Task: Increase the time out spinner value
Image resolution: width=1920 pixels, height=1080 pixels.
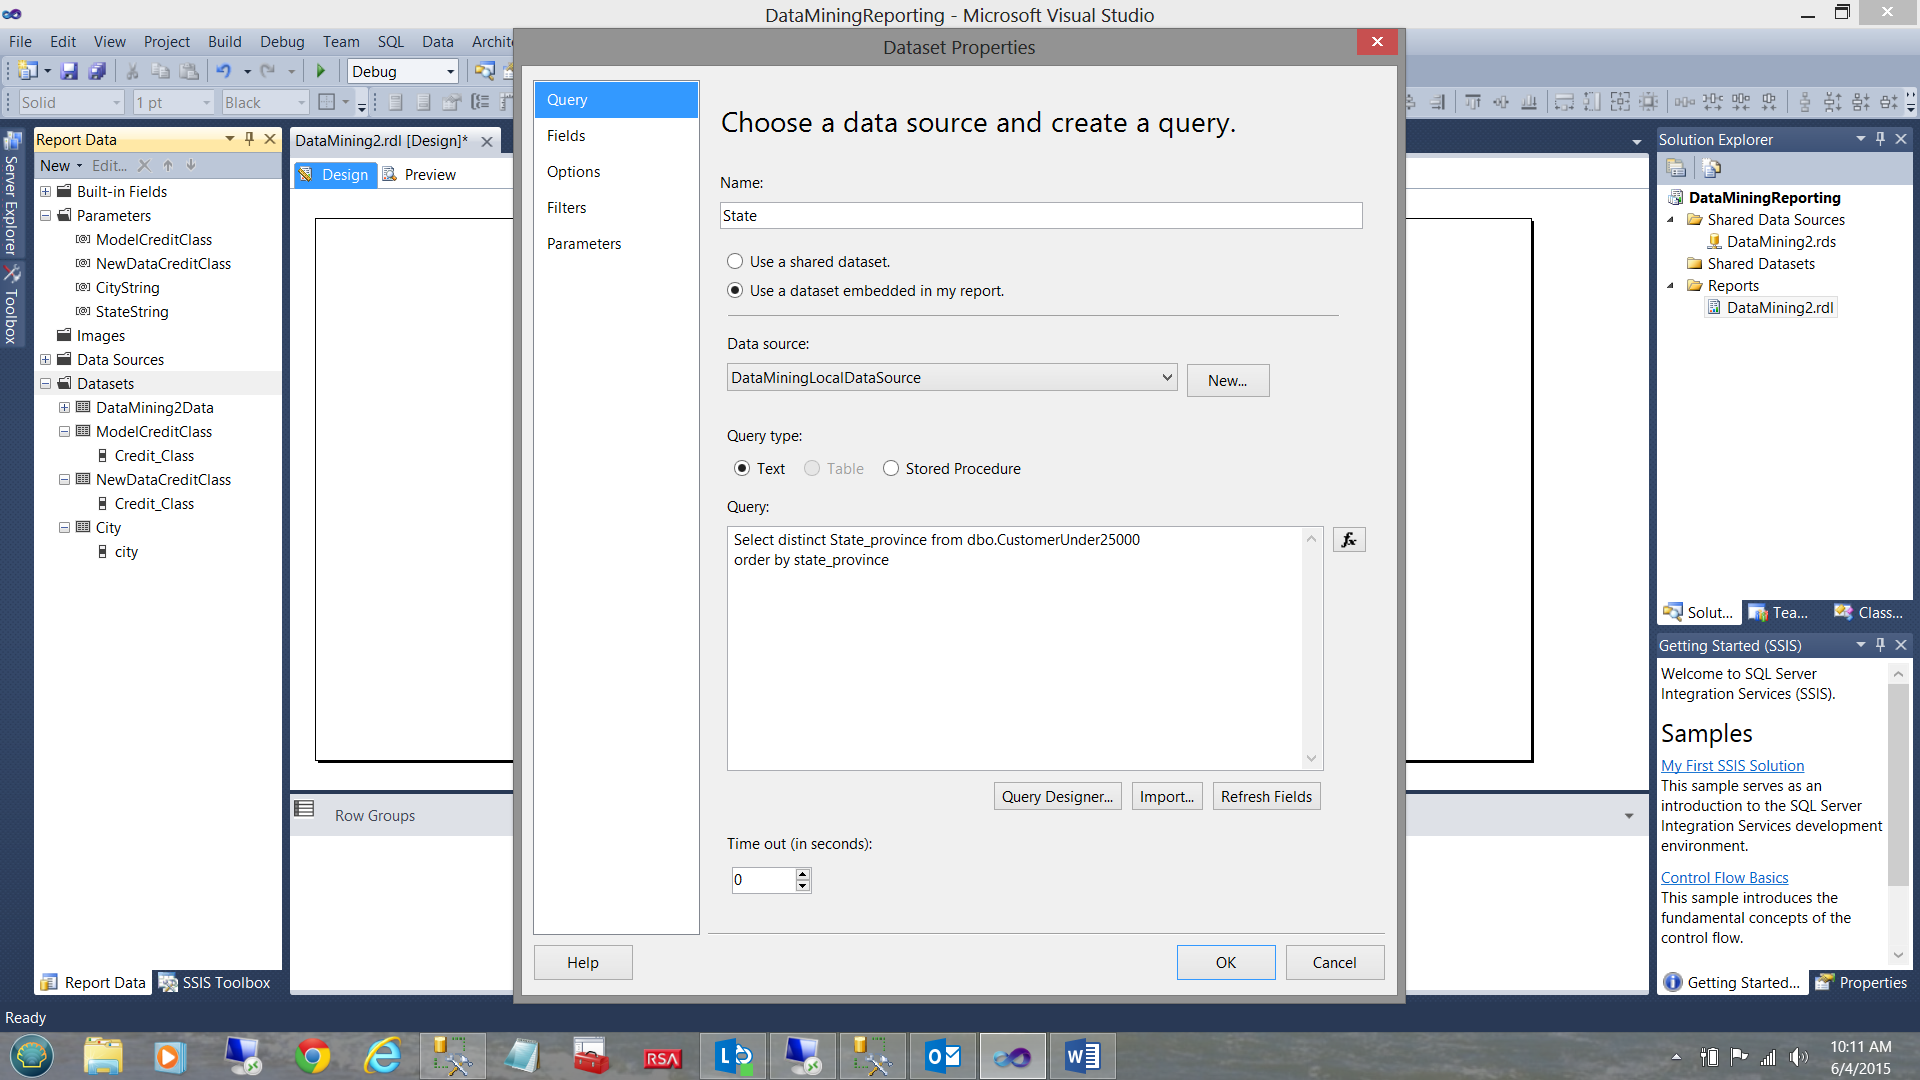Action: pos(802,874)
